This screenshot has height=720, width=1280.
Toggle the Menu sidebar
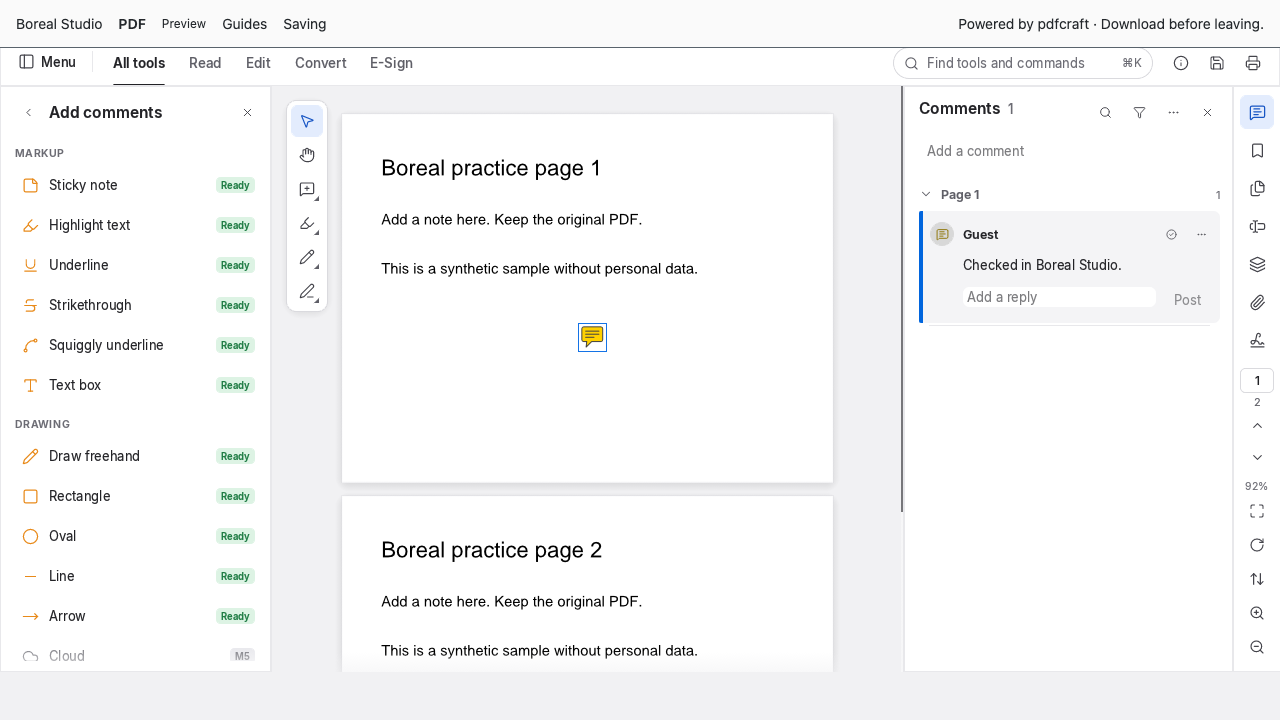pos(47,62)
